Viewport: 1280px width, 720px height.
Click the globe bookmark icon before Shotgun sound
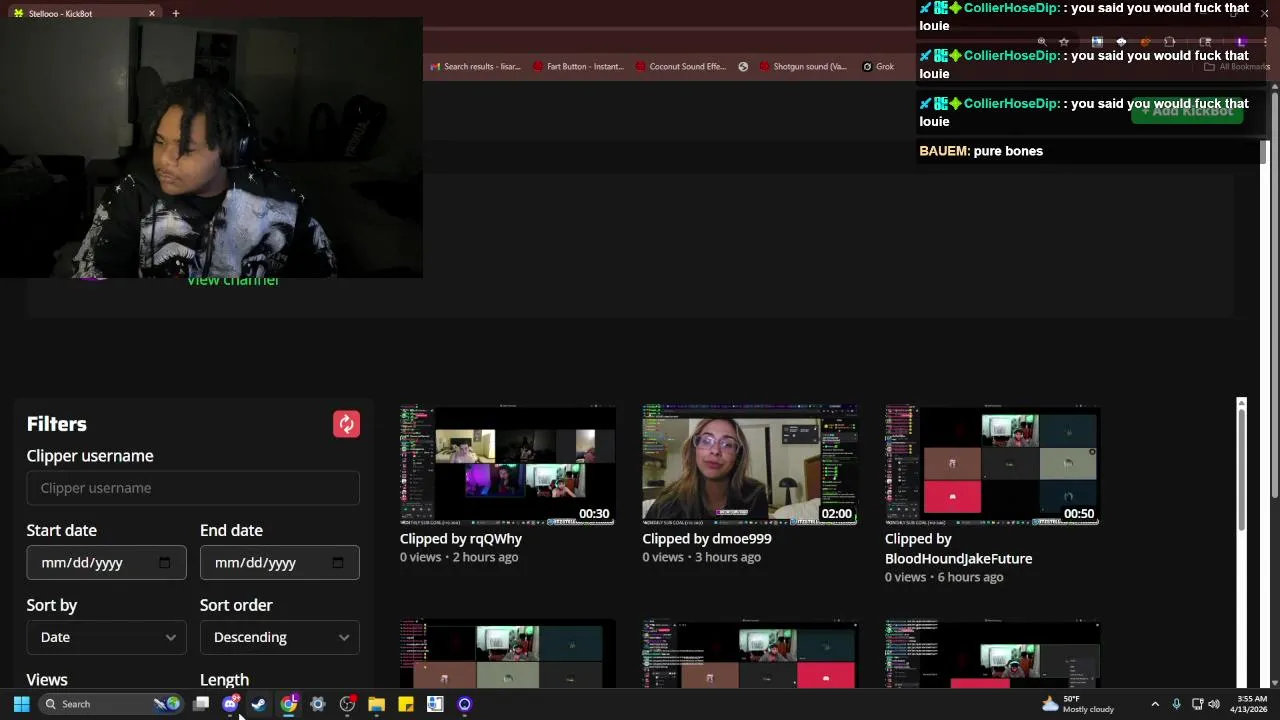click(x=743, y=66)
